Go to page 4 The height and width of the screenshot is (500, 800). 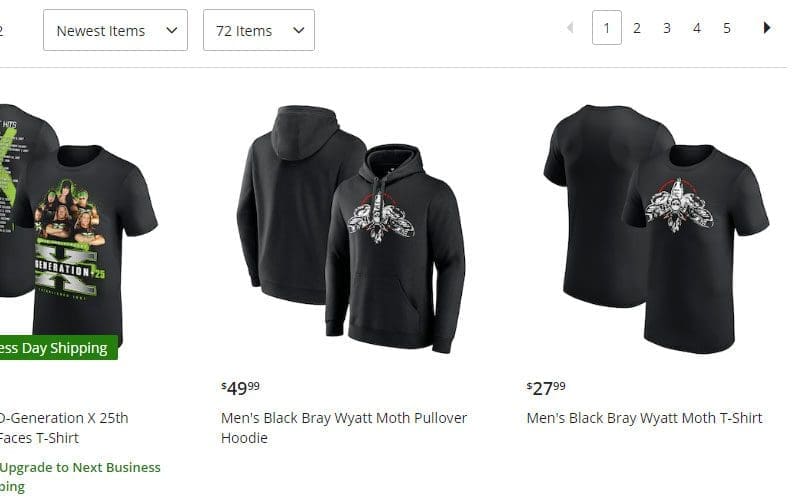click(697, 28)
